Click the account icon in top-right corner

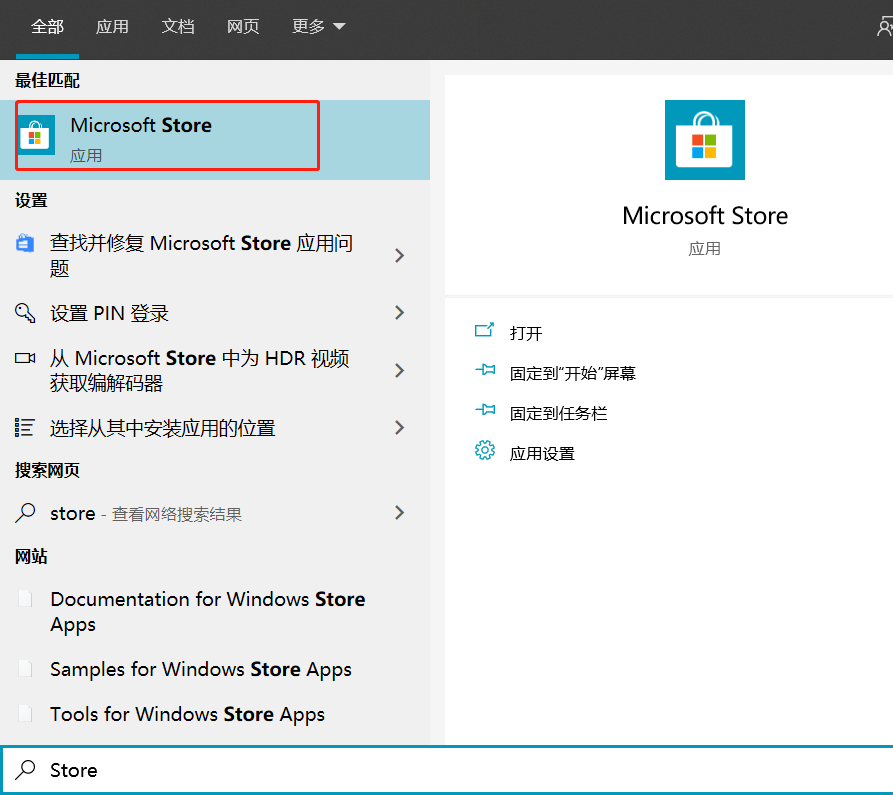click(x=887, y=27)
